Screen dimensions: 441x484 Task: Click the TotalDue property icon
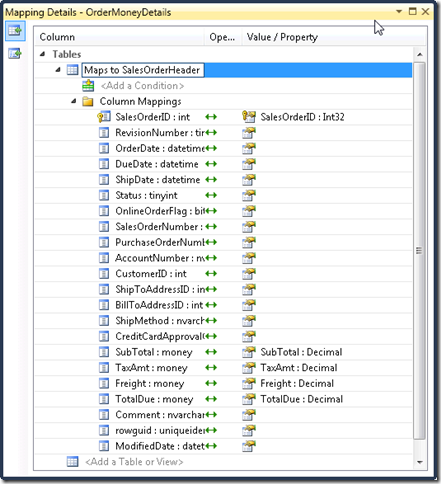[249, 399]
